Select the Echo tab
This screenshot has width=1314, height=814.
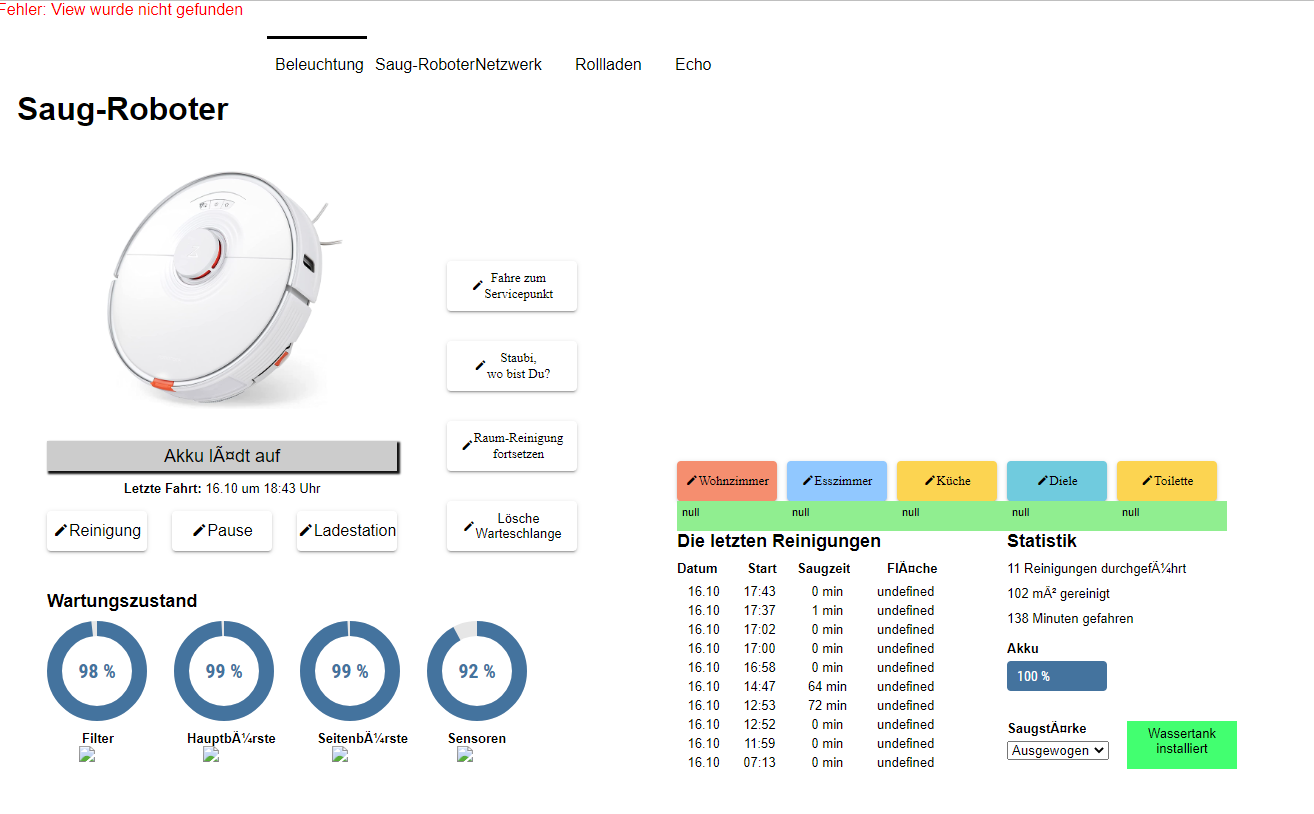pyautogui.click(x=693, y=64)
